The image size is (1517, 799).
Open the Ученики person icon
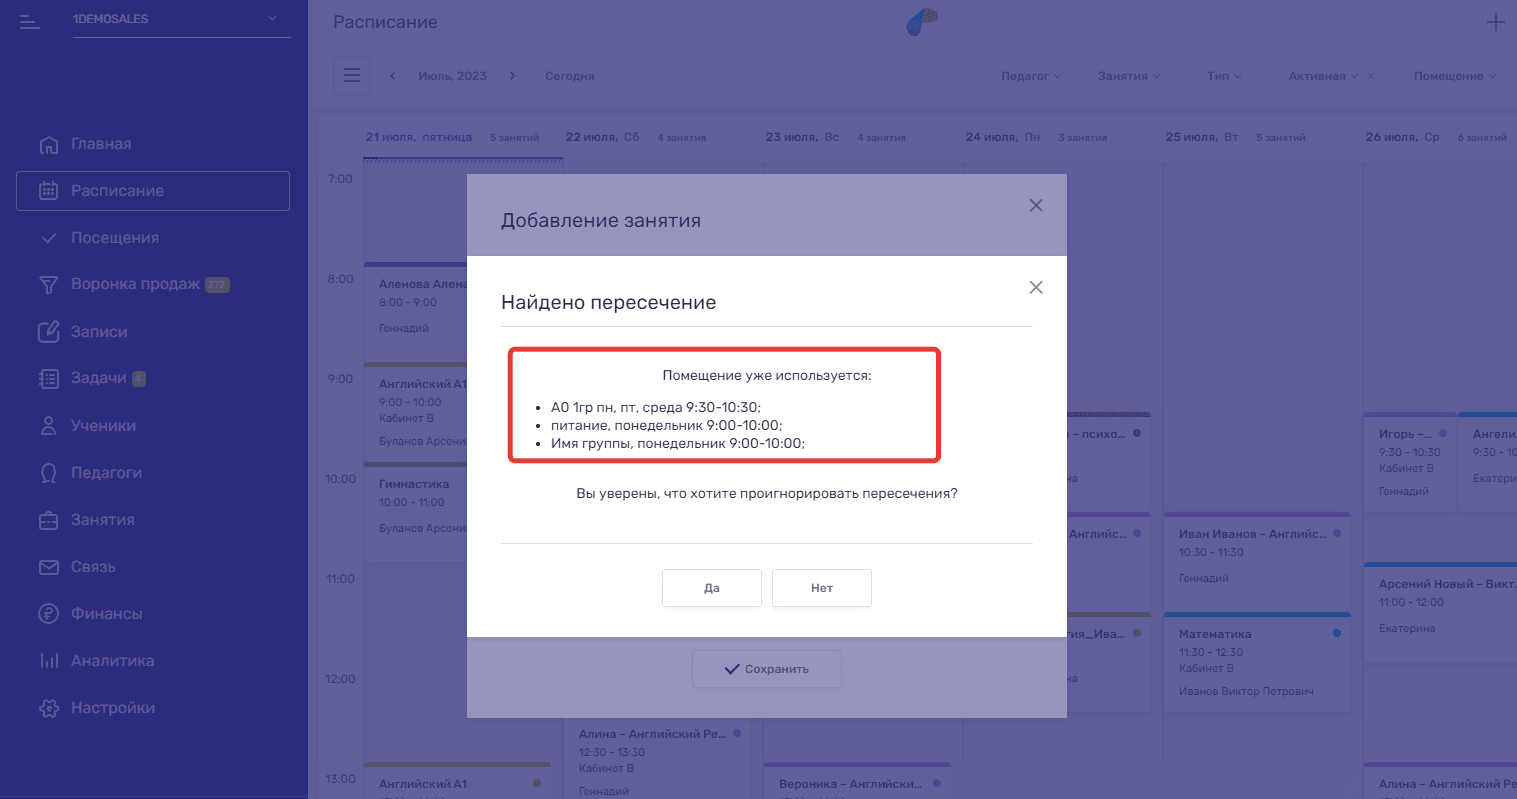tap(48, 426)
